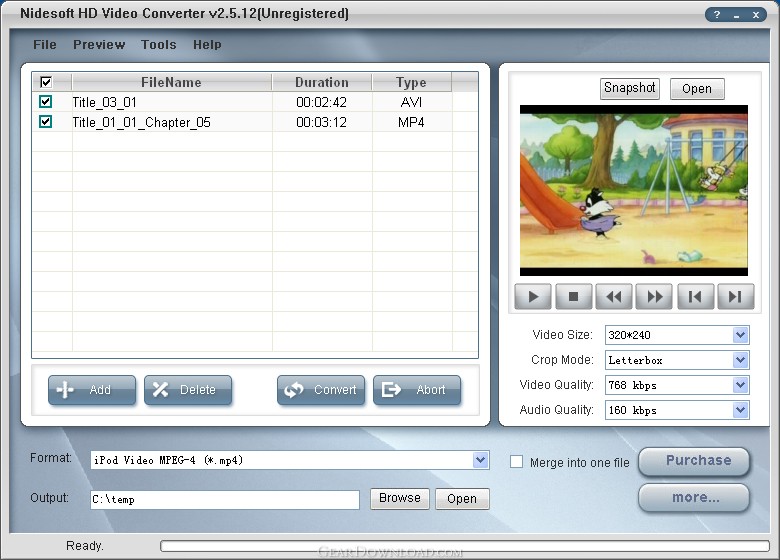Viewport: 780px width, 560px height.
Task: Click the 00:03:12 duration cell
Action: (322, 122)
